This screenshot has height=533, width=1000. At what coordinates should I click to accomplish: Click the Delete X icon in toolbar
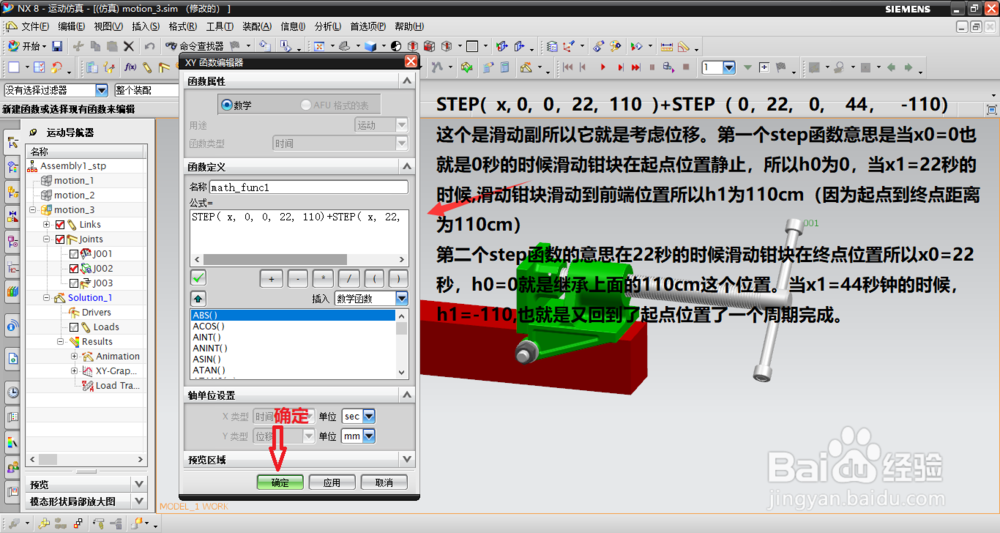coord(129,46)
